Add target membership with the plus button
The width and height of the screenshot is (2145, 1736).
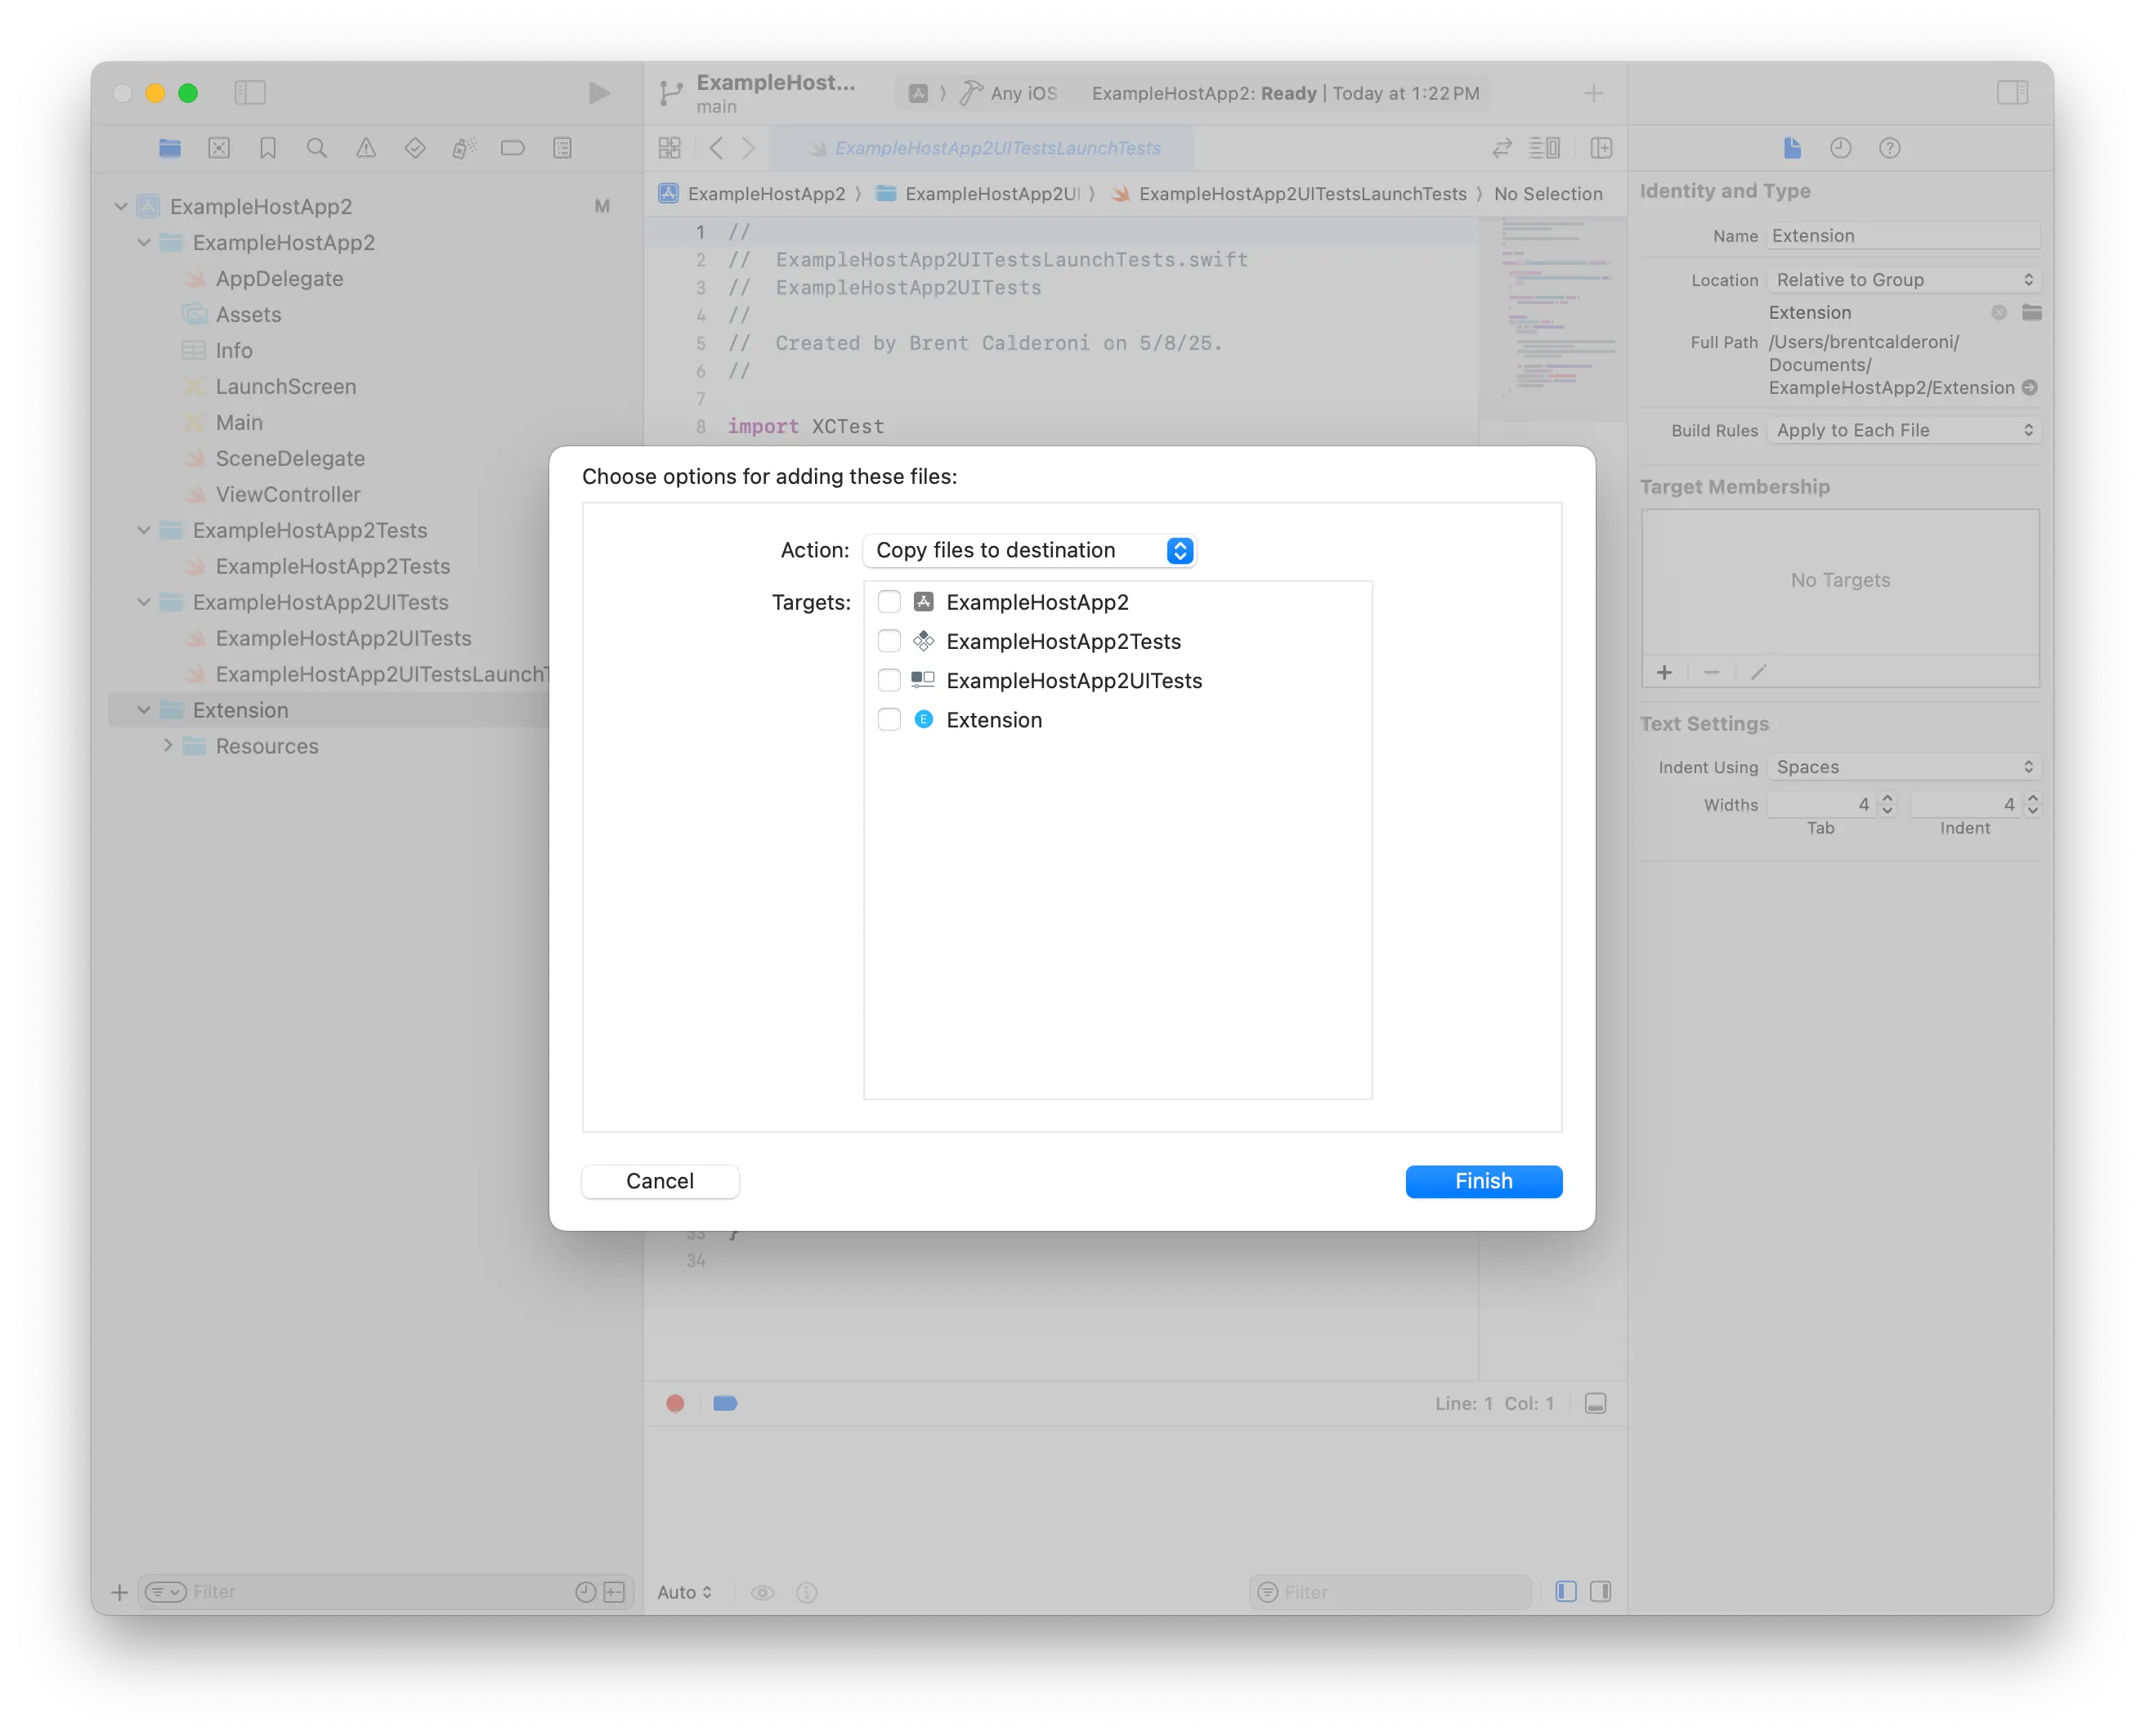tap(1664, 672)
